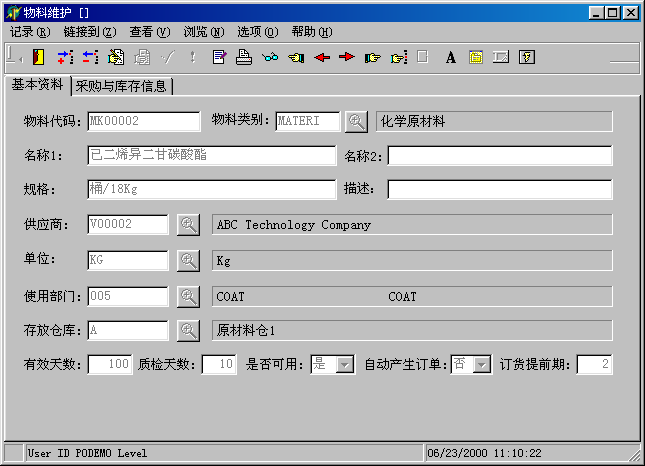This screenshot has width=645, height=466.
Task: Go to previous record with red left arrow
Action: 322,57
